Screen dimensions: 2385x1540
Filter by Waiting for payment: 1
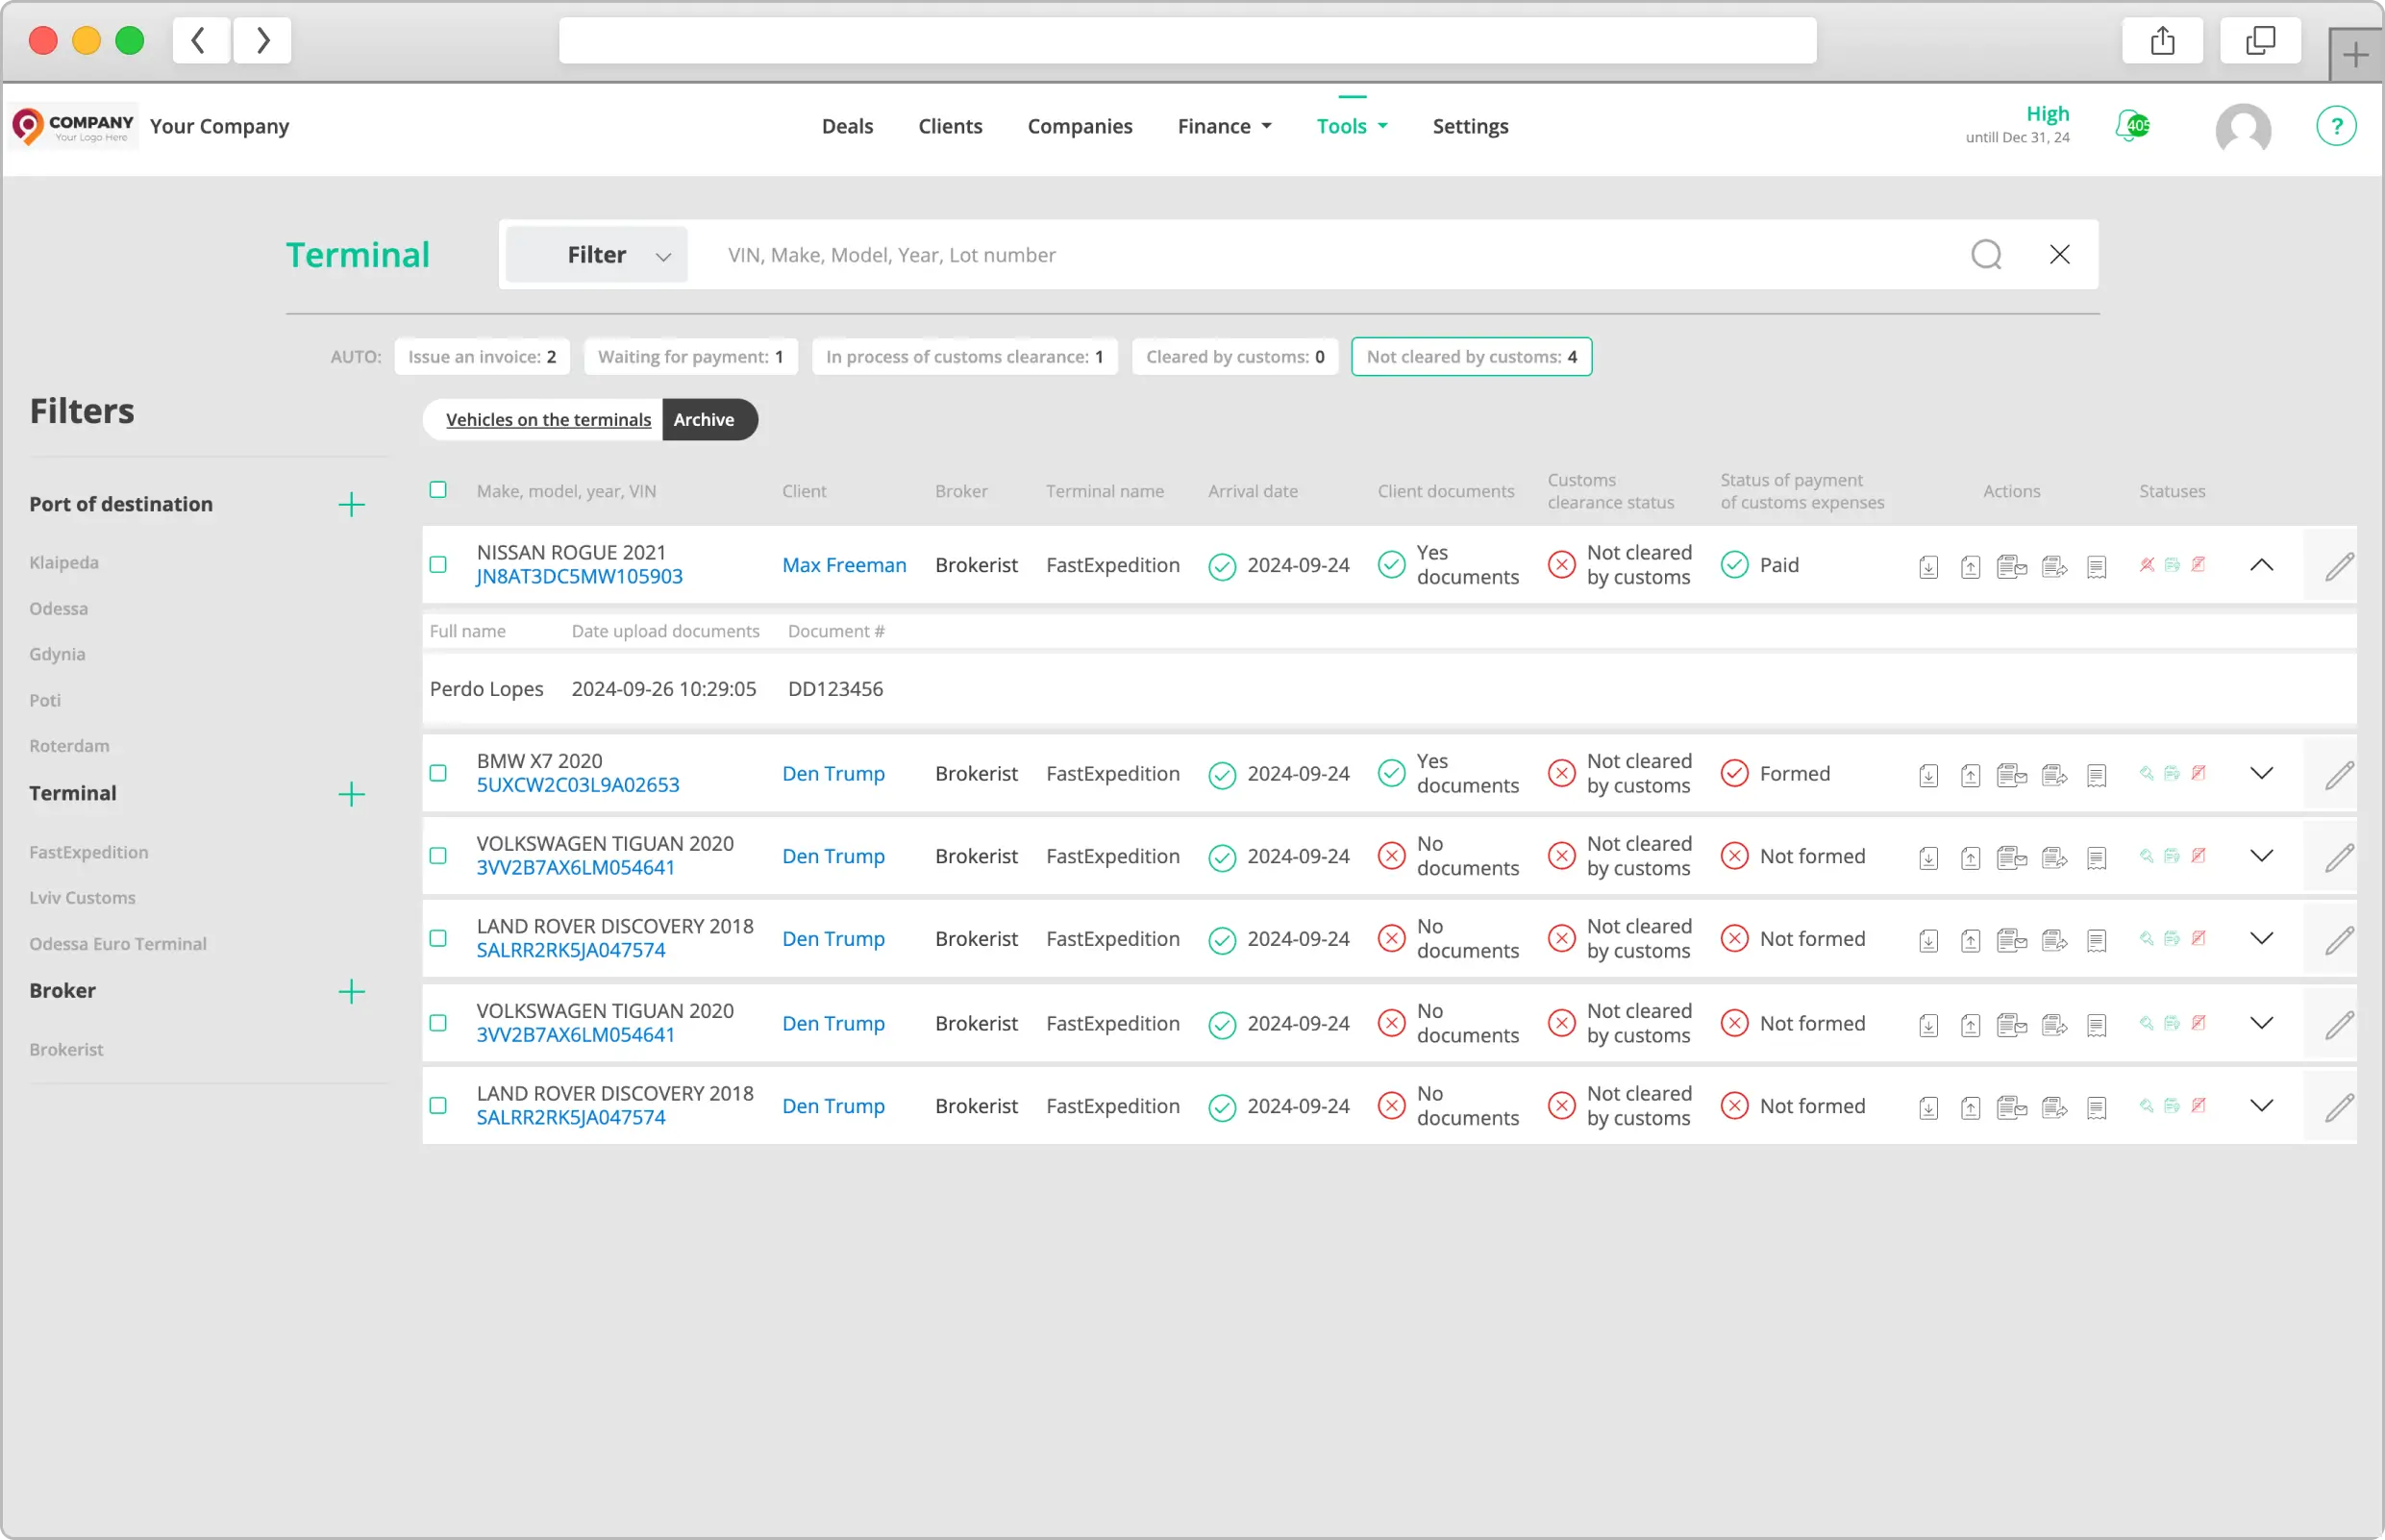pos(690,357)
